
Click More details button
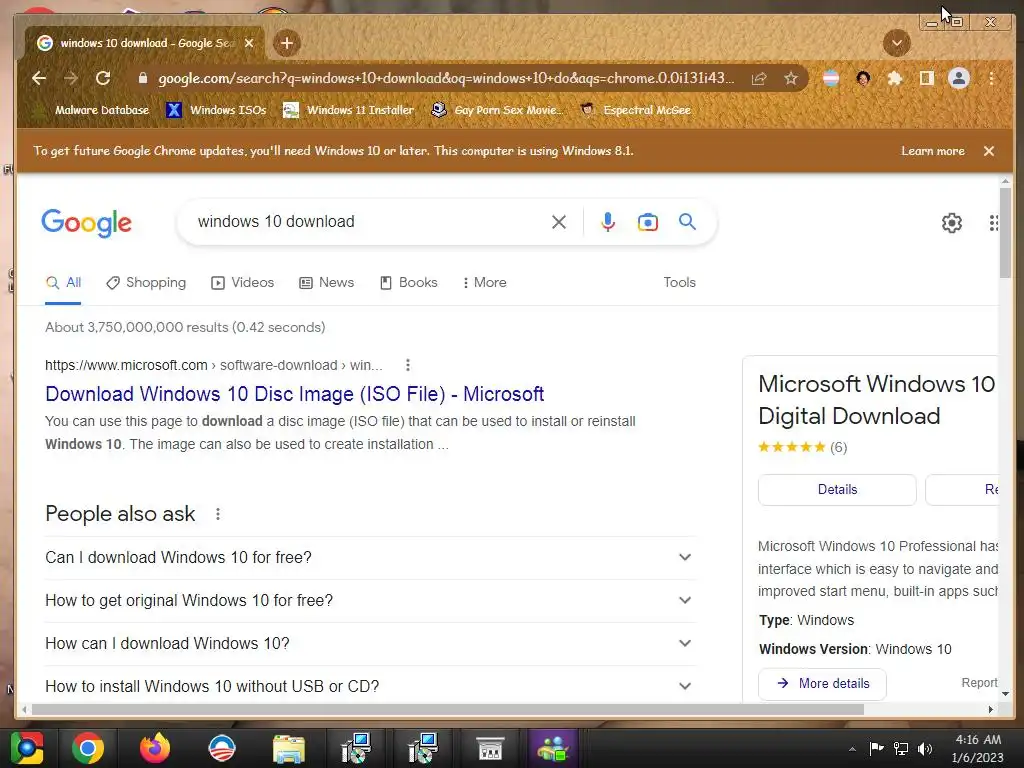[822, 684]
